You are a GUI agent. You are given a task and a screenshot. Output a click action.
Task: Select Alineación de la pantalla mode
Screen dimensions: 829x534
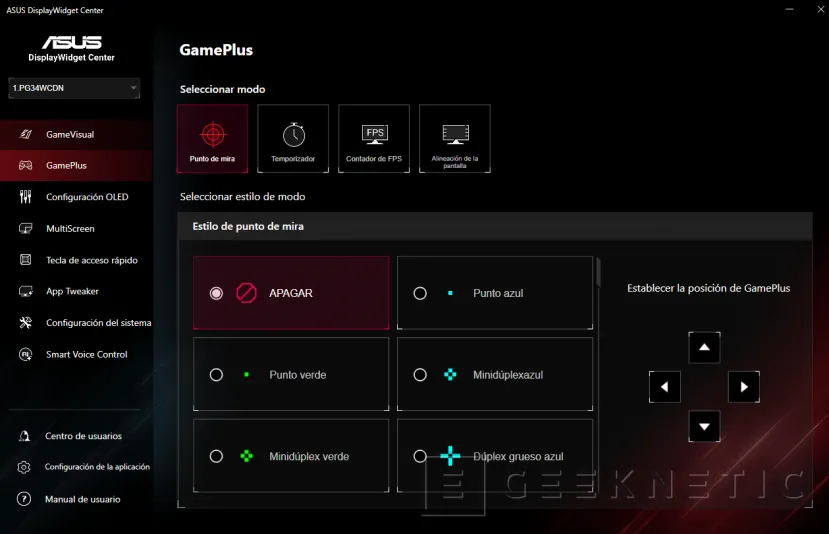(455, 139)
